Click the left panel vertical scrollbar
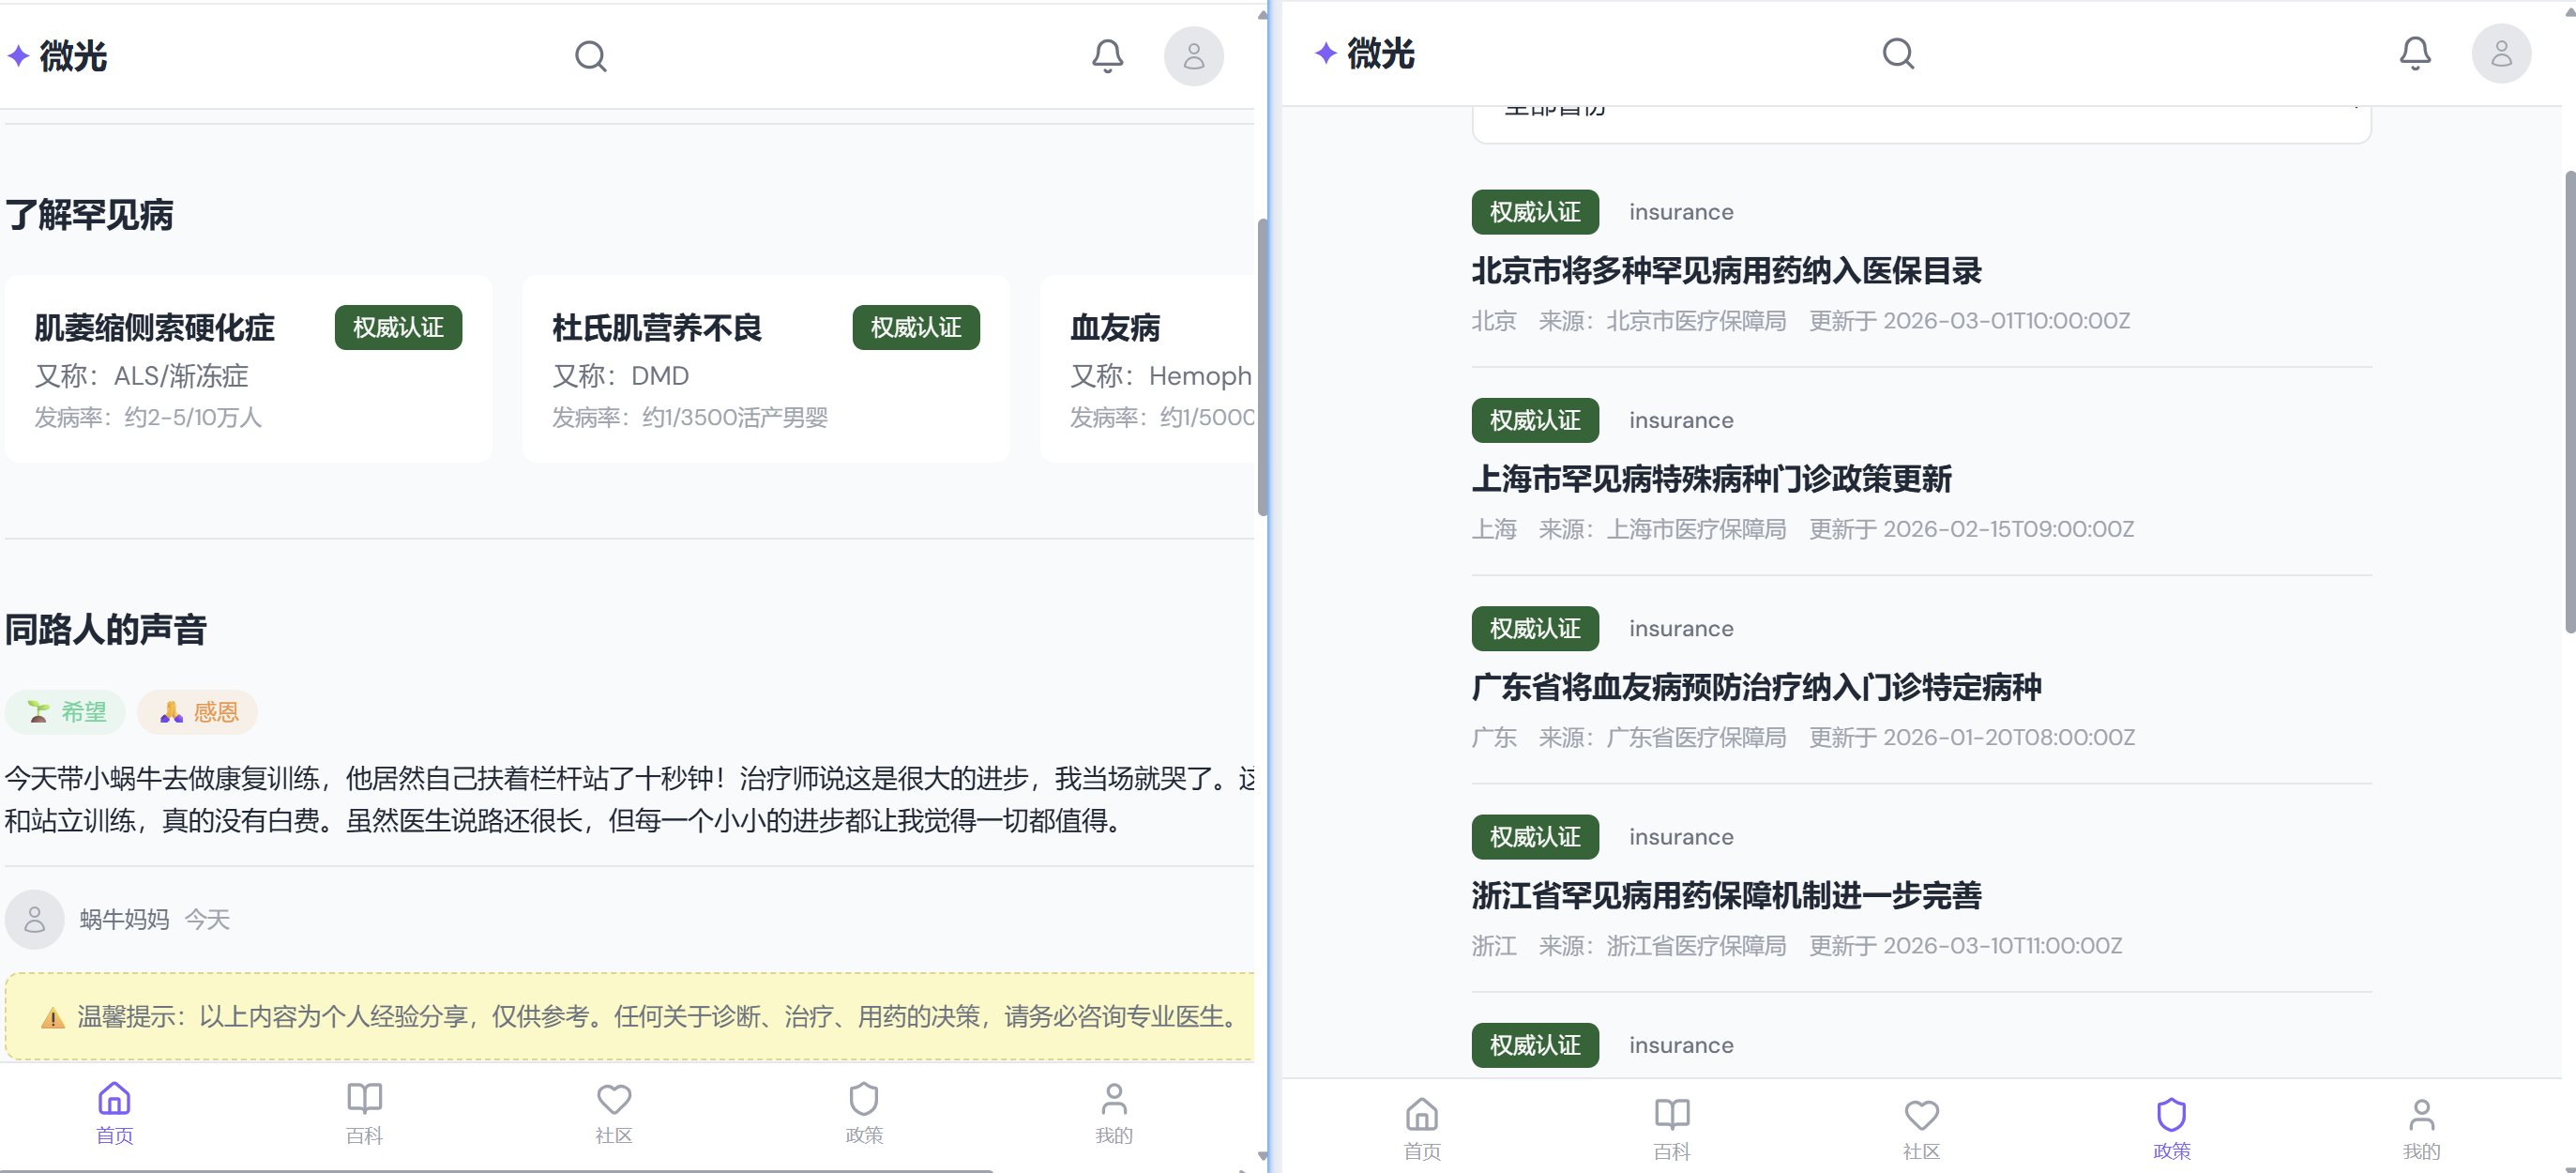This screenshot has width=2576, height=1173. [x=1262, y=367]
